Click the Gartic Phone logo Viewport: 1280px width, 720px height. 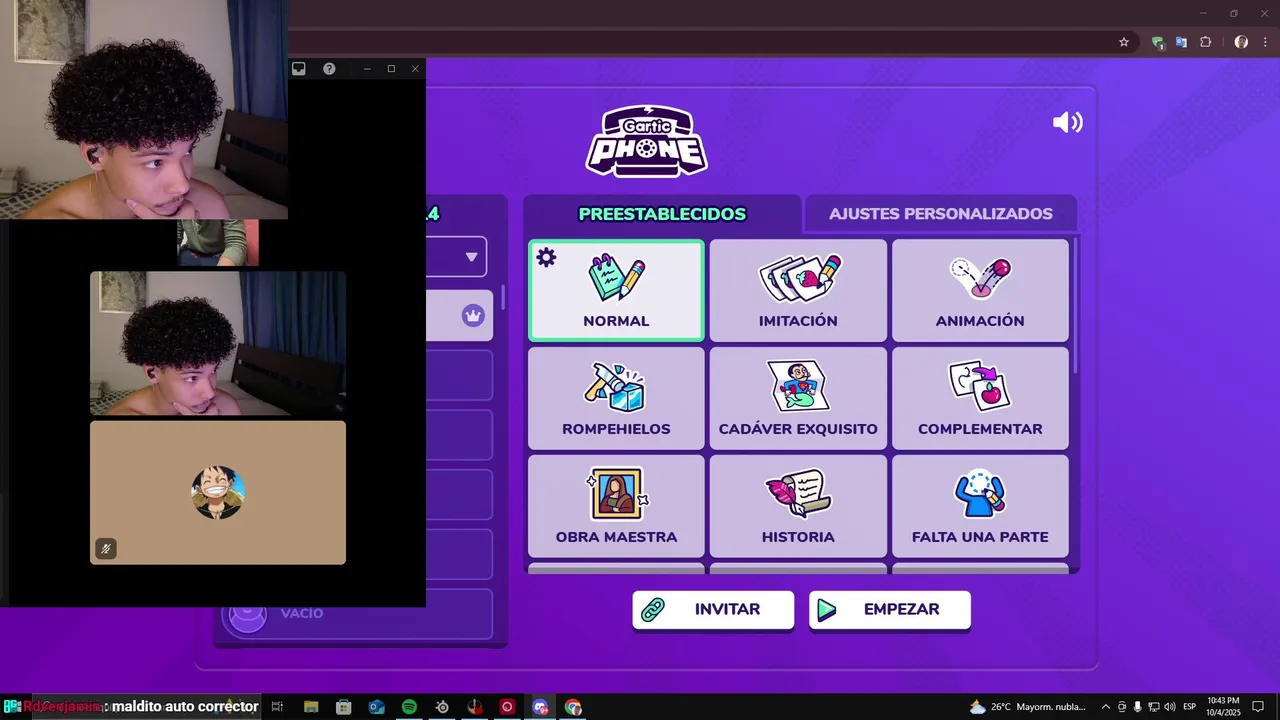click(x=646, y=141)
